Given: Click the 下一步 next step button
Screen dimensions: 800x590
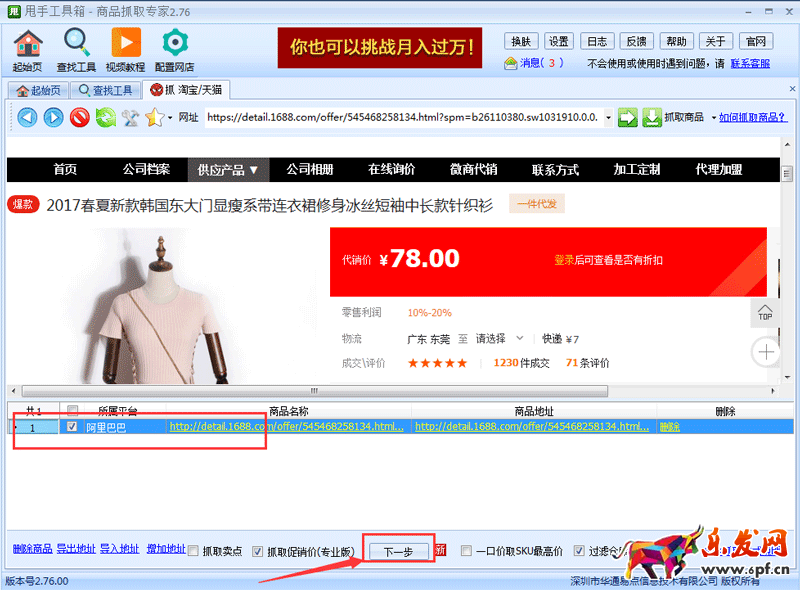Looking at the screenshot, I should click(x=398, y=551).
